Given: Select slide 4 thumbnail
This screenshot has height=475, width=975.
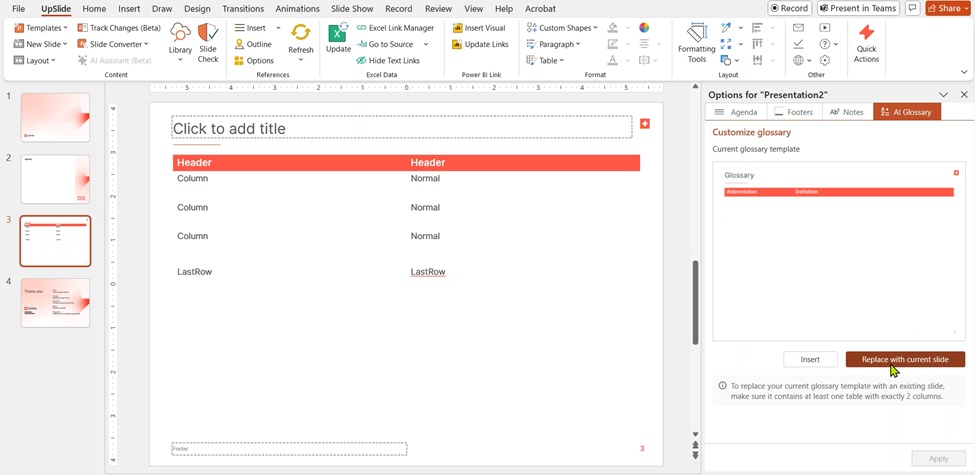Looking at the screenshot, I should 55,302.
